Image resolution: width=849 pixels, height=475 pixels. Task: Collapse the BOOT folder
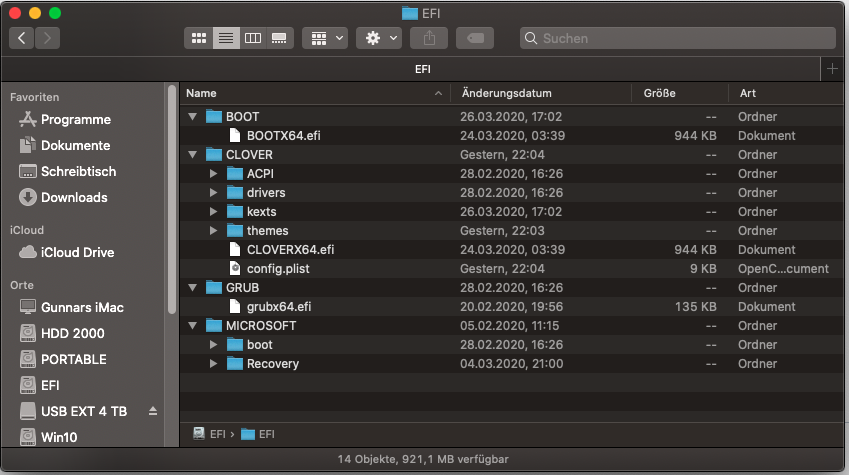[192, 116]
